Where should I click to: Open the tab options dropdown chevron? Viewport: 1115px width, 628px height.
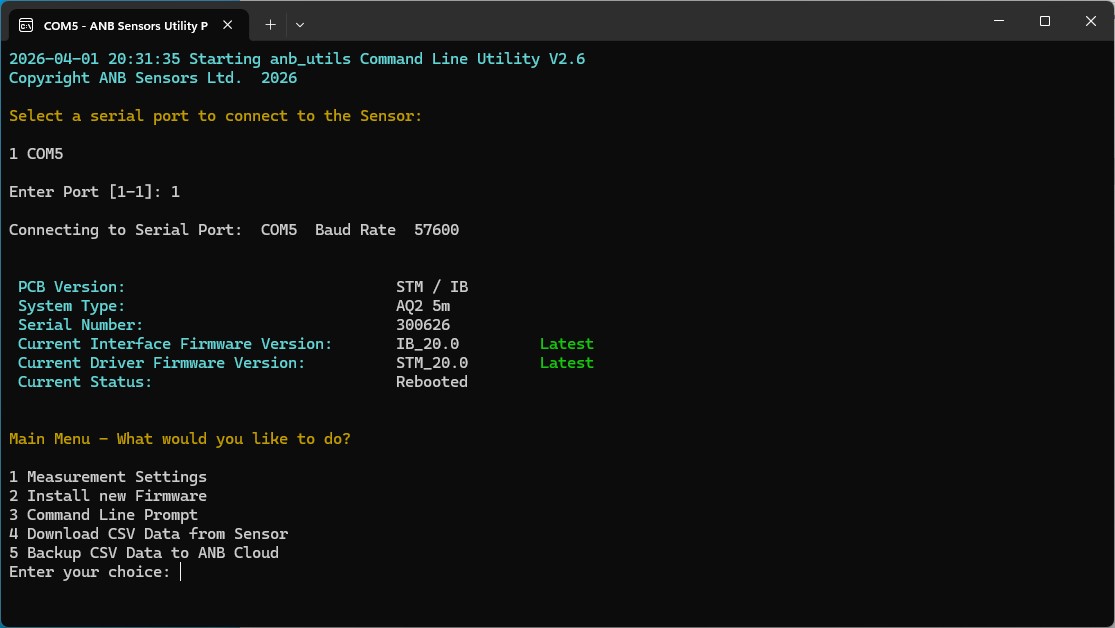299,24
